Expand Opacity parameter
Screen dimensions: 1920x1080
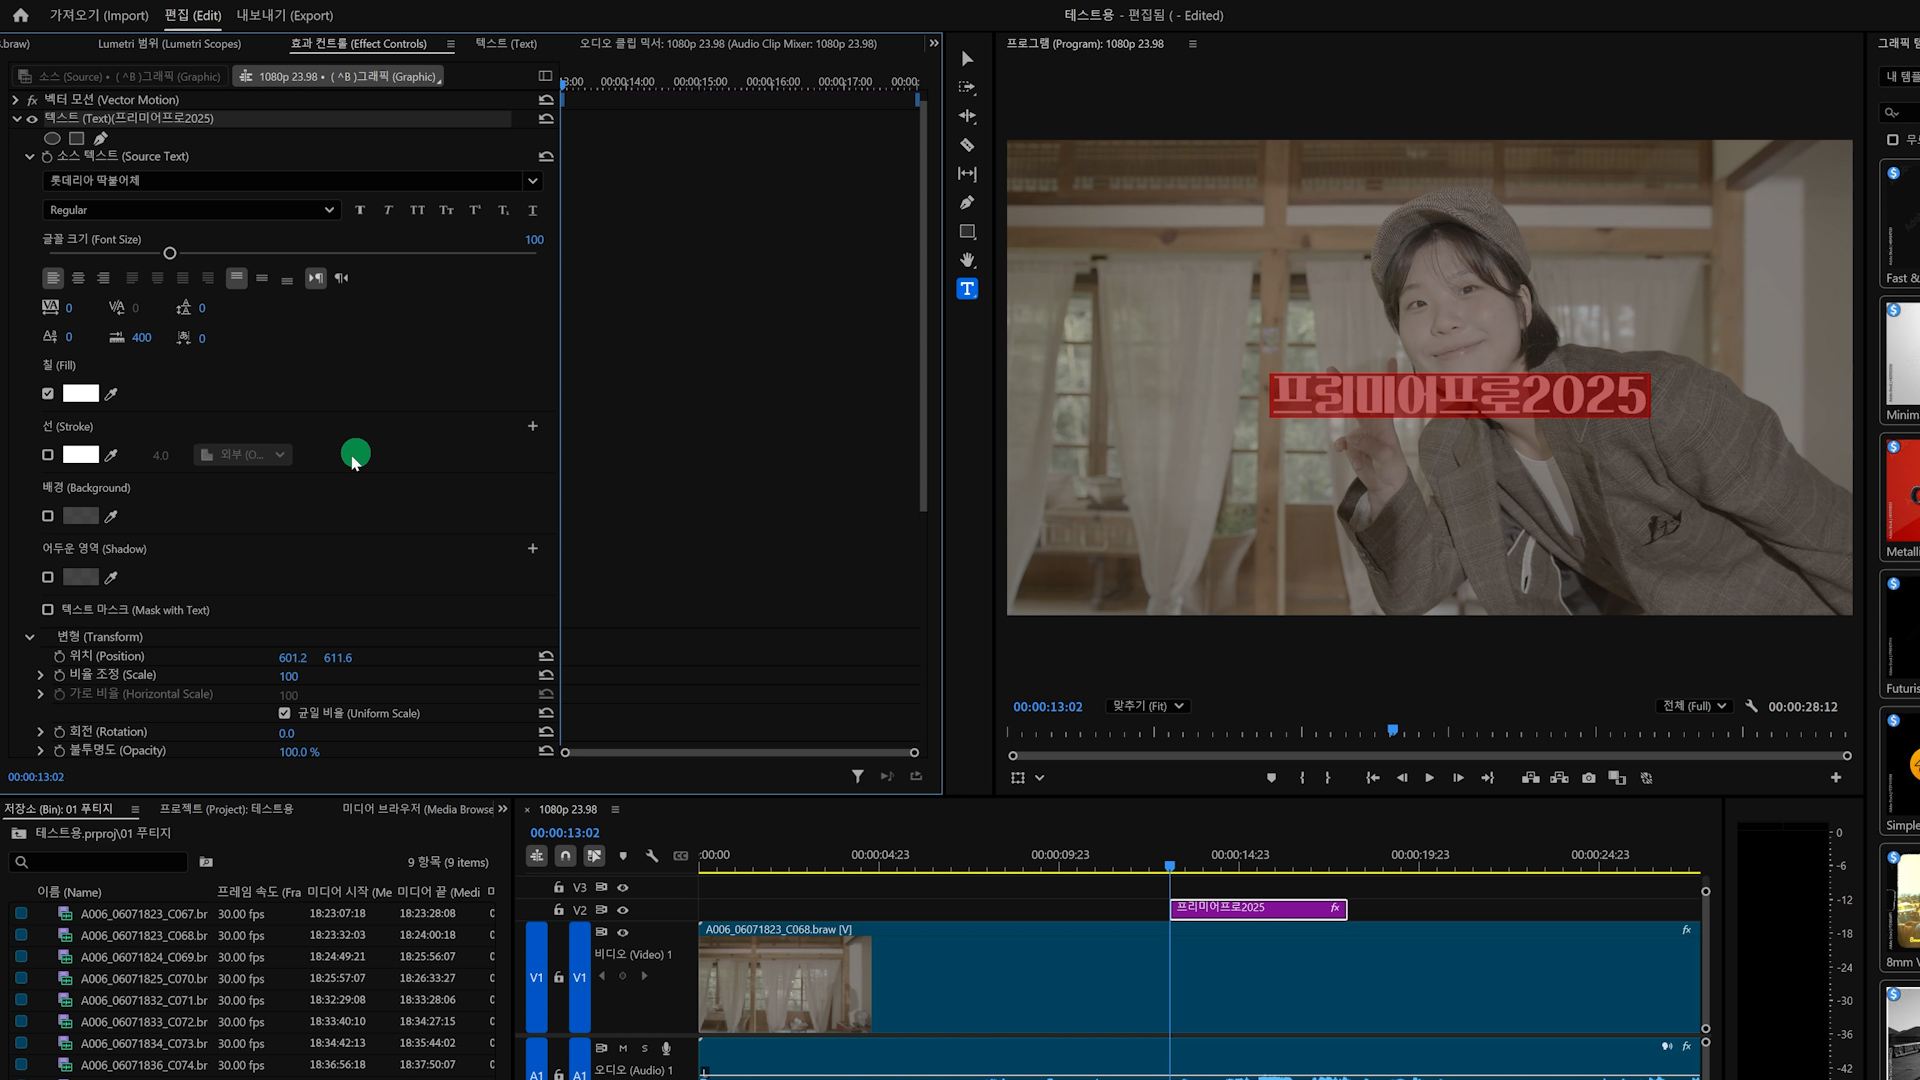(40, 750)
